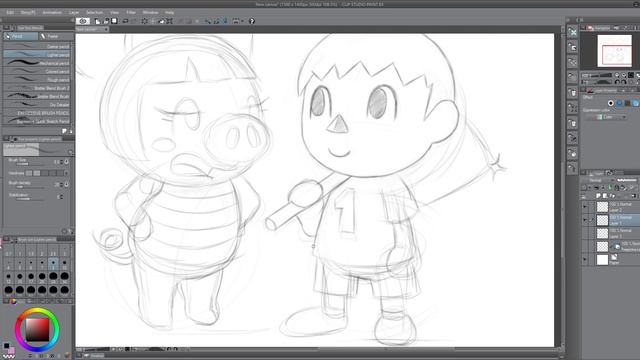Select the pink sub drawing color swatch
This screenshot has height=360, width=640.
coord(11,350)
